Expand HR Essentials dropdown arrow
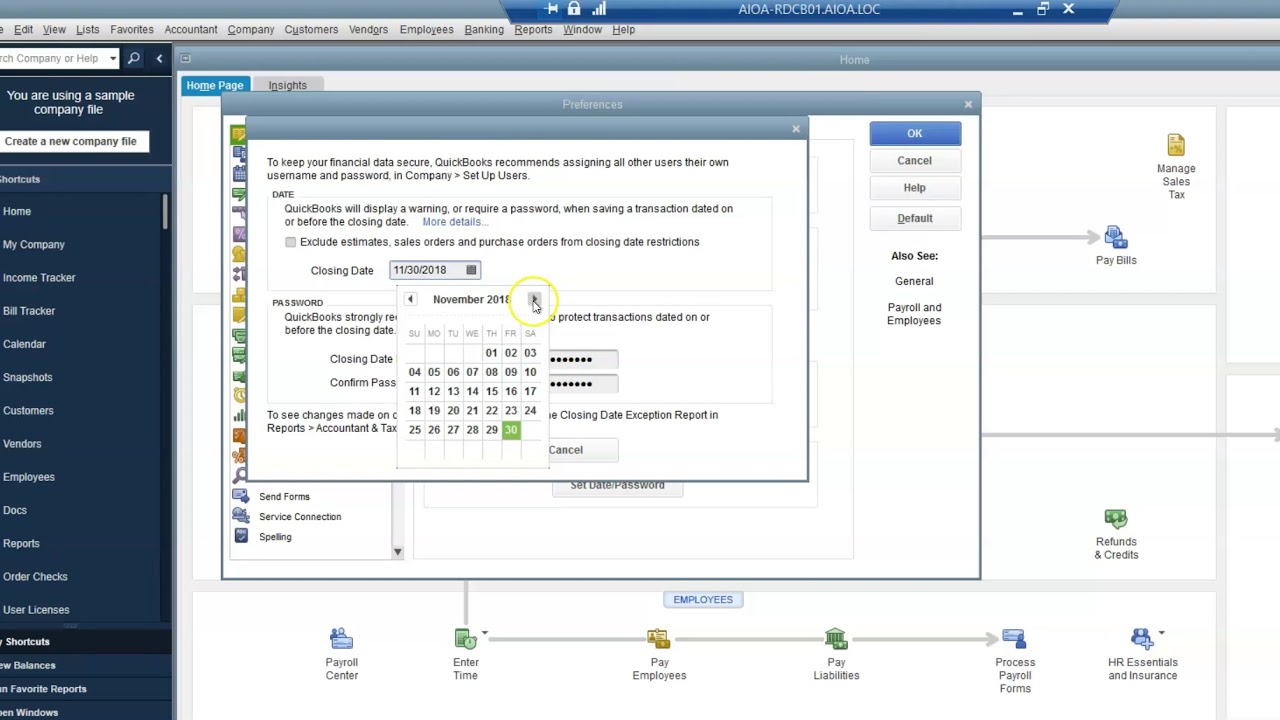Image resolution: width=1280 pixels, height=720 pixels. [1161, 633]
